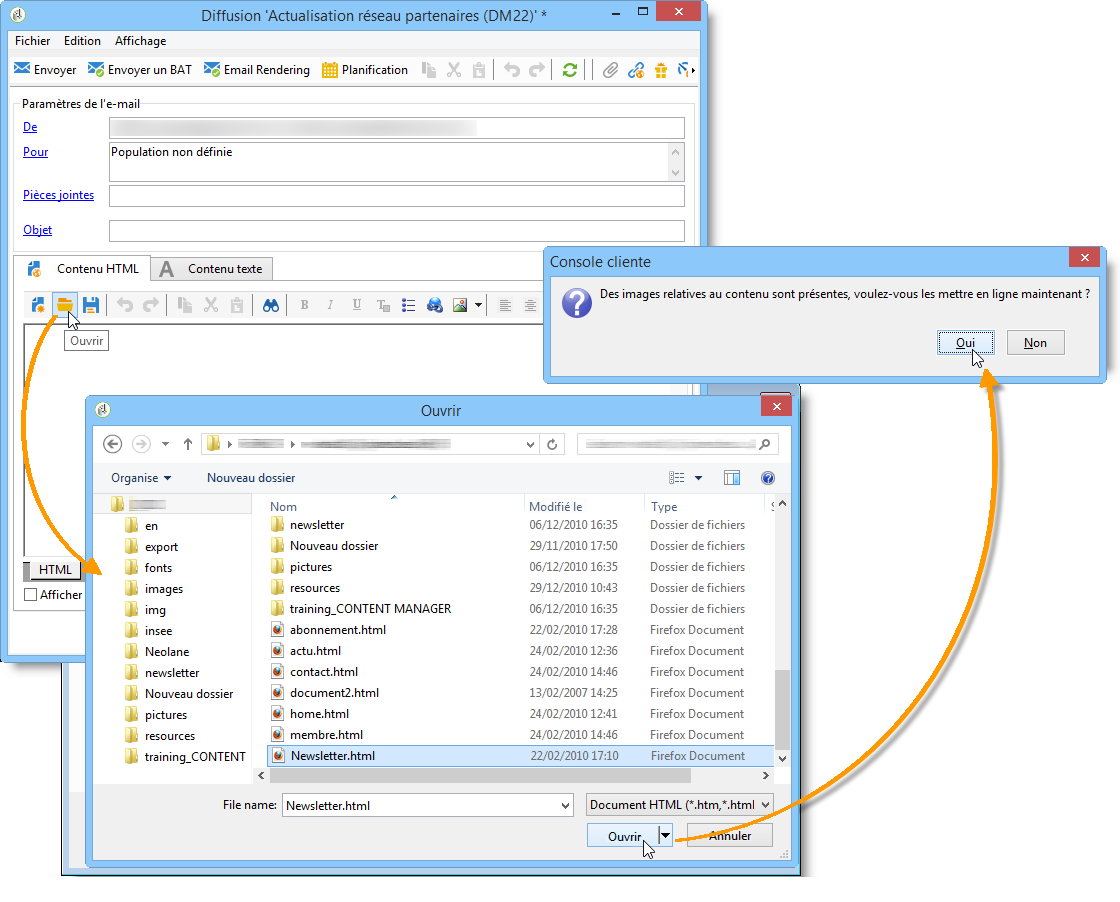Screen dimensions: 1120x902
Task: Click Annuler in the Ouvrir dialog
Action: 730,836
